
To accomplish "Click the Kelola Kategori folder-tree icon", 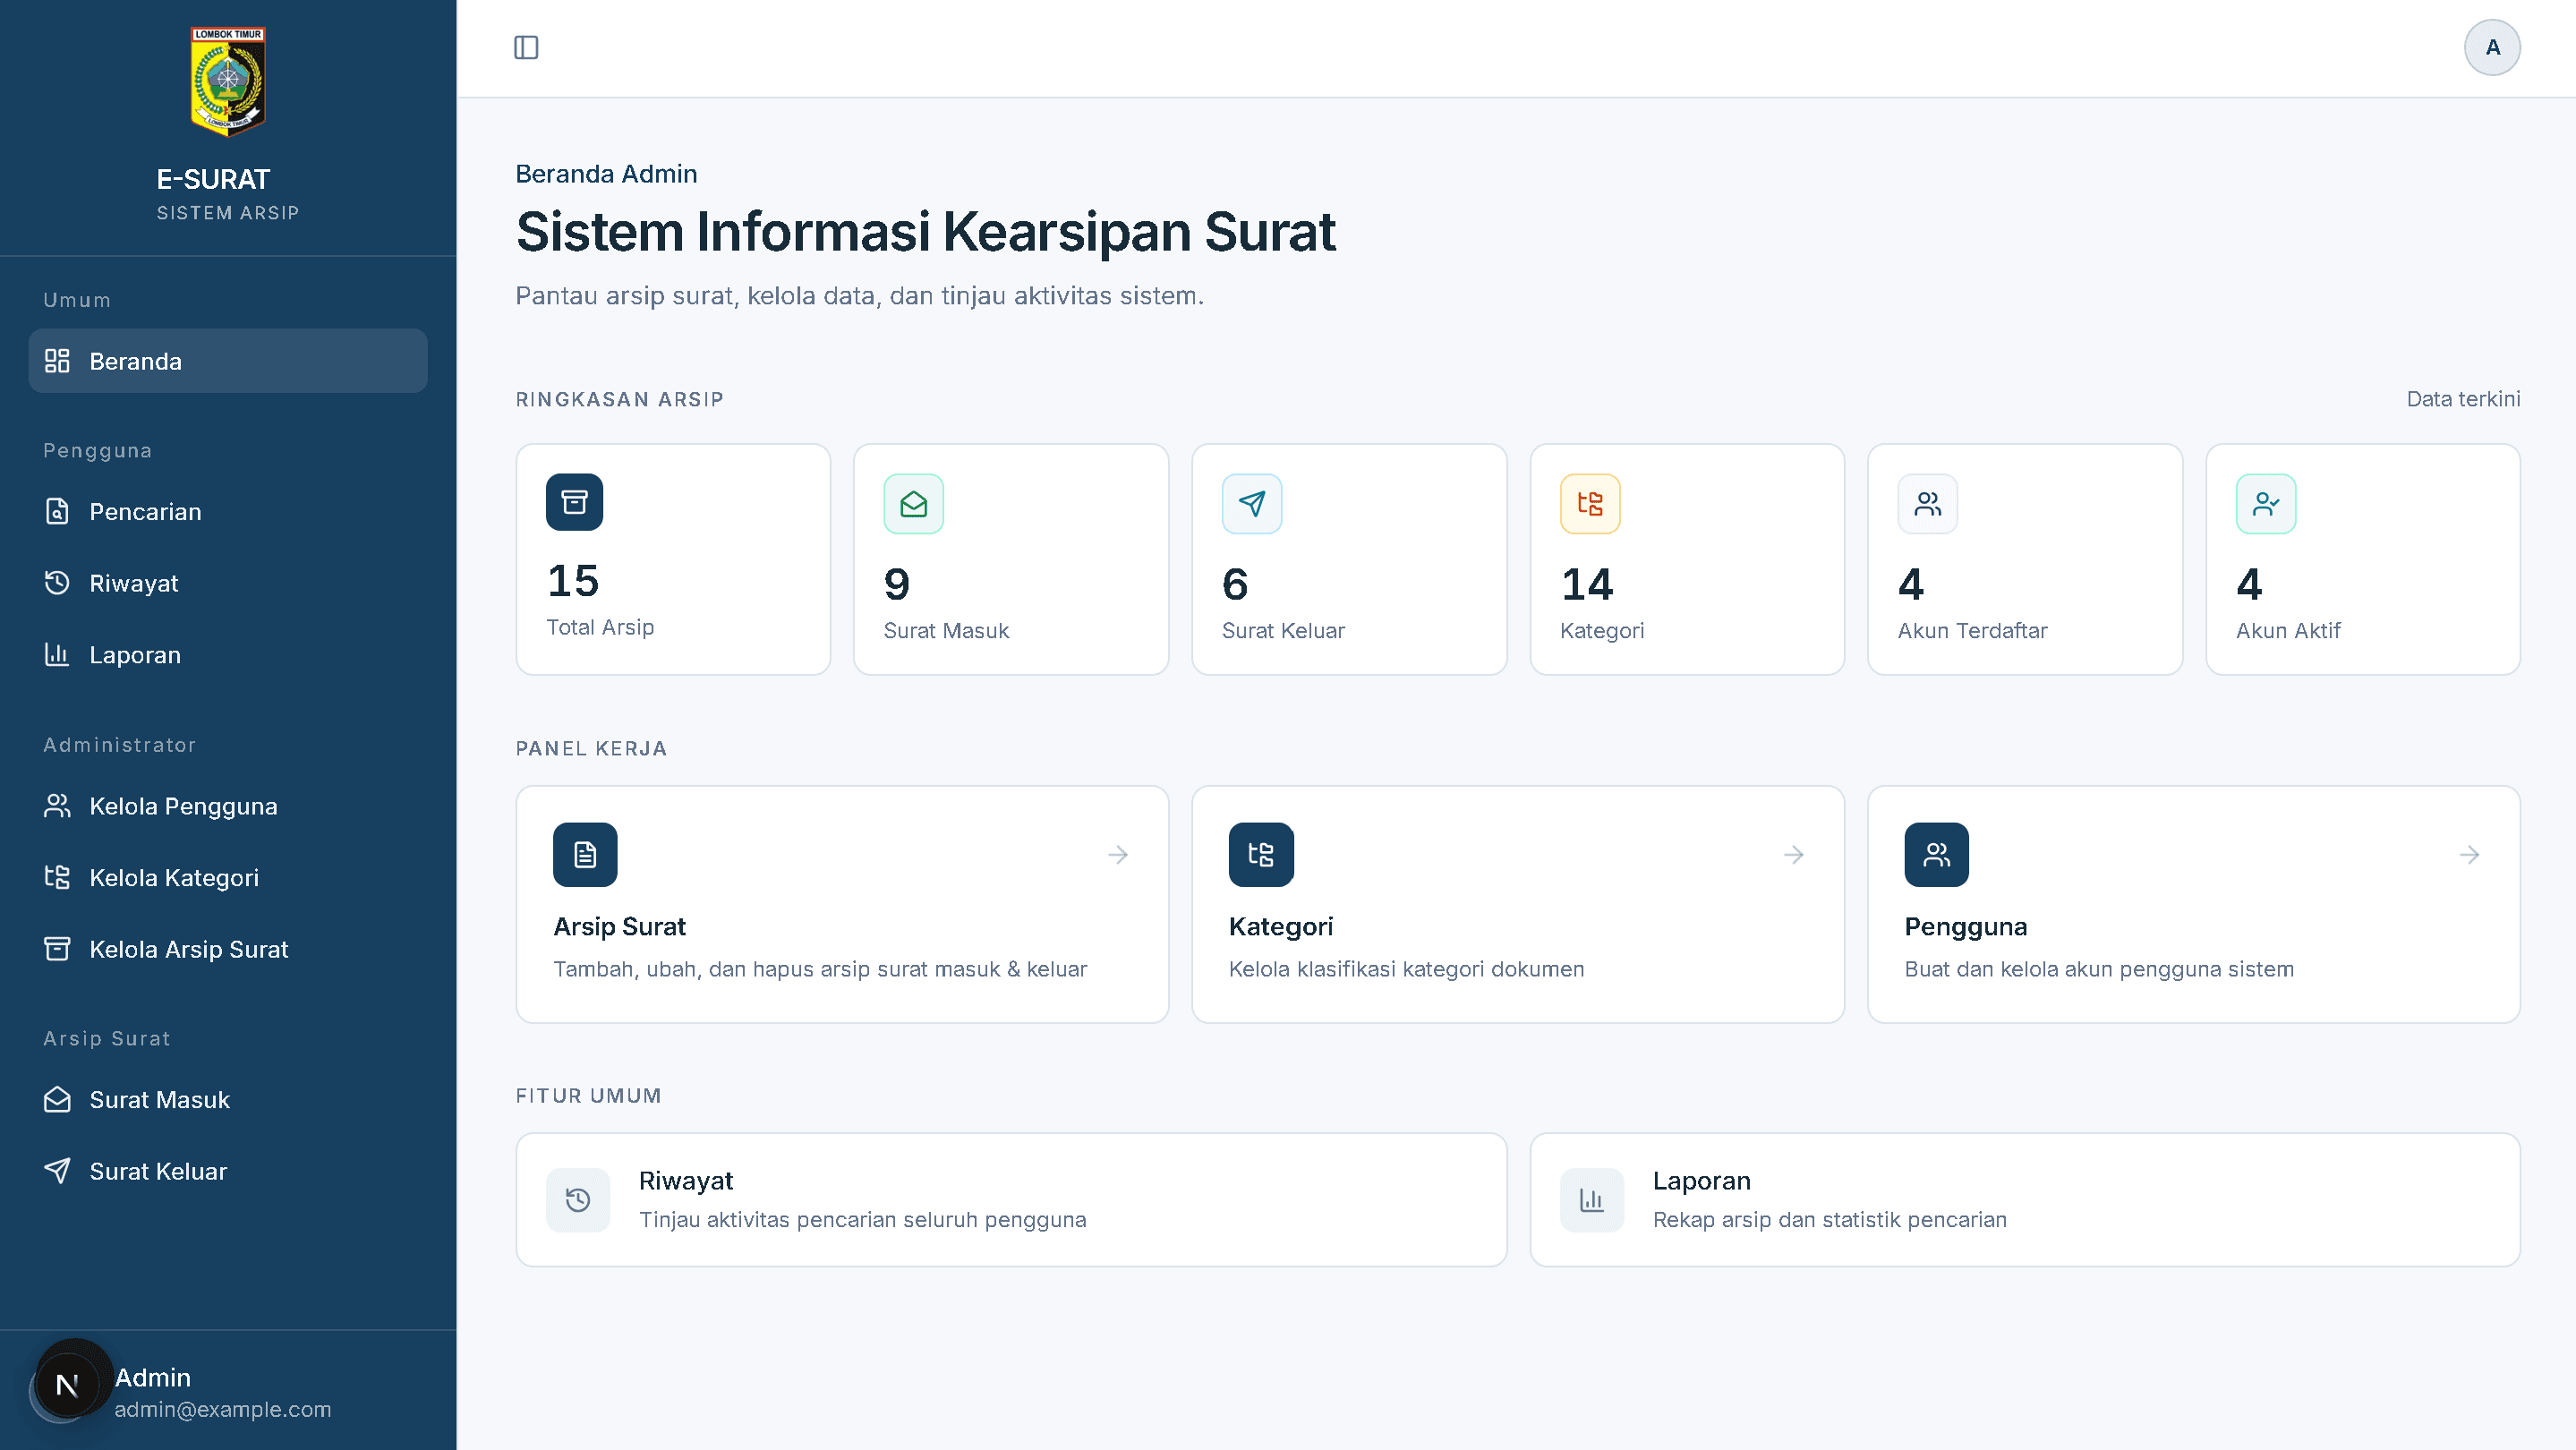I will coord(57,877).
